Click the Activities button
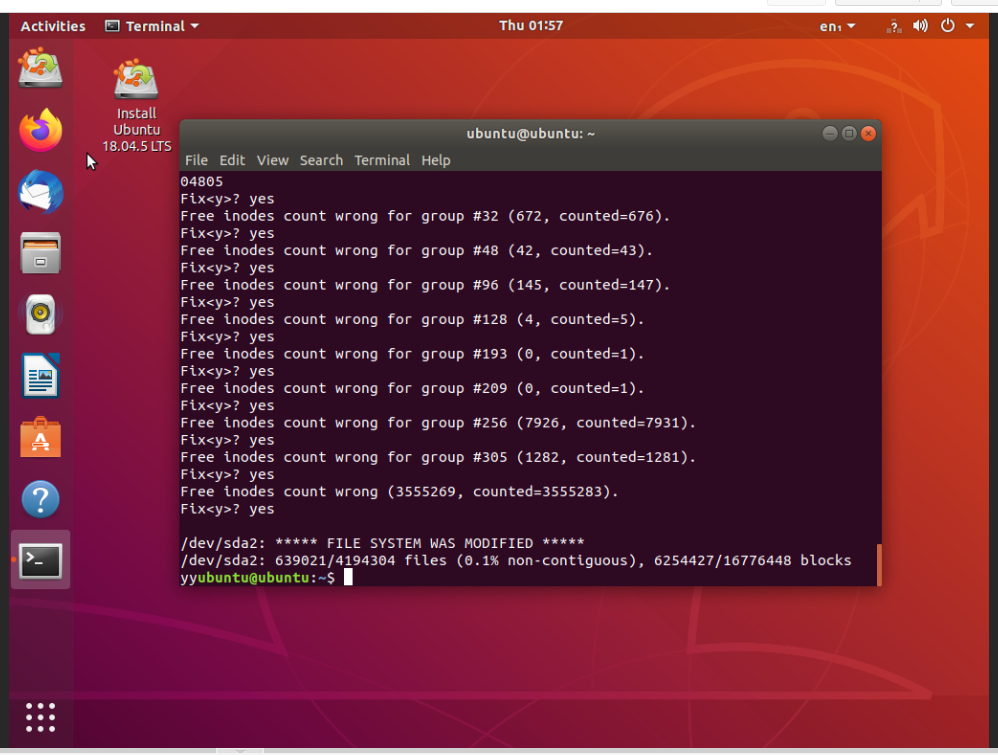998x755 pixels. point(53,26)
